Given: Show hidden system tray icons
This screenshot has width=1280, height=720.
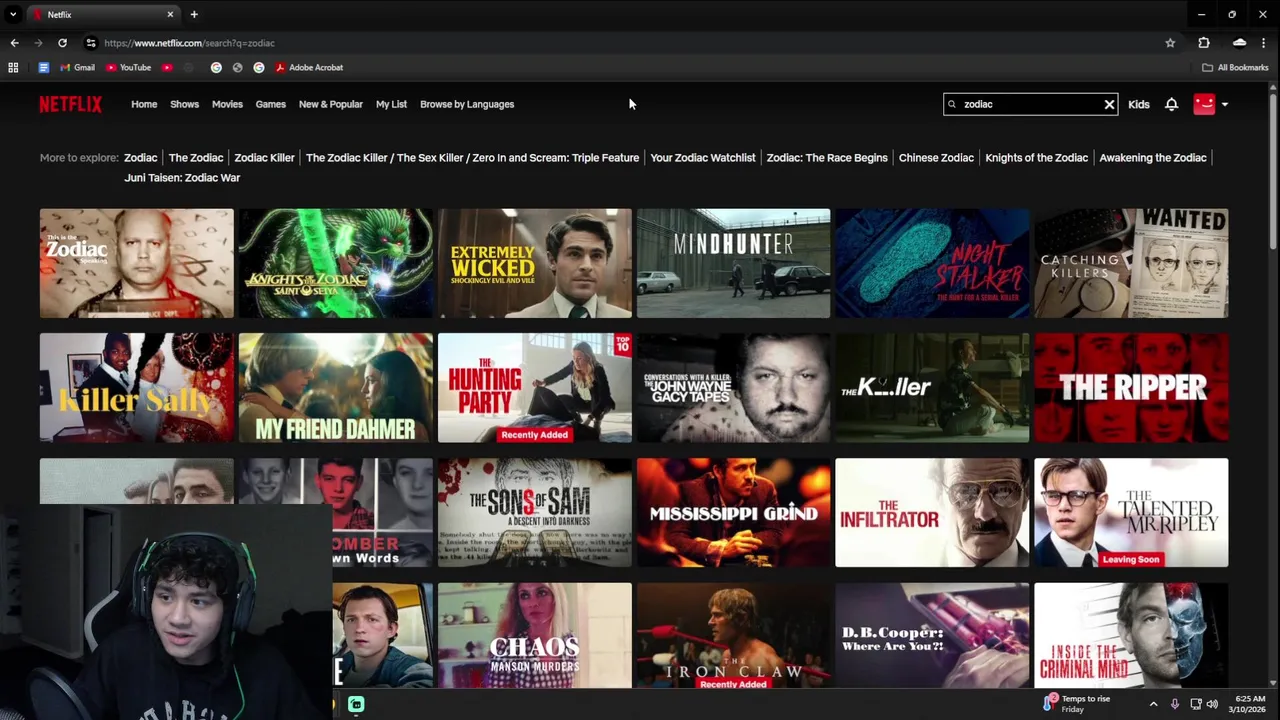Looking at the screenshot, I should pos(1153,704).
